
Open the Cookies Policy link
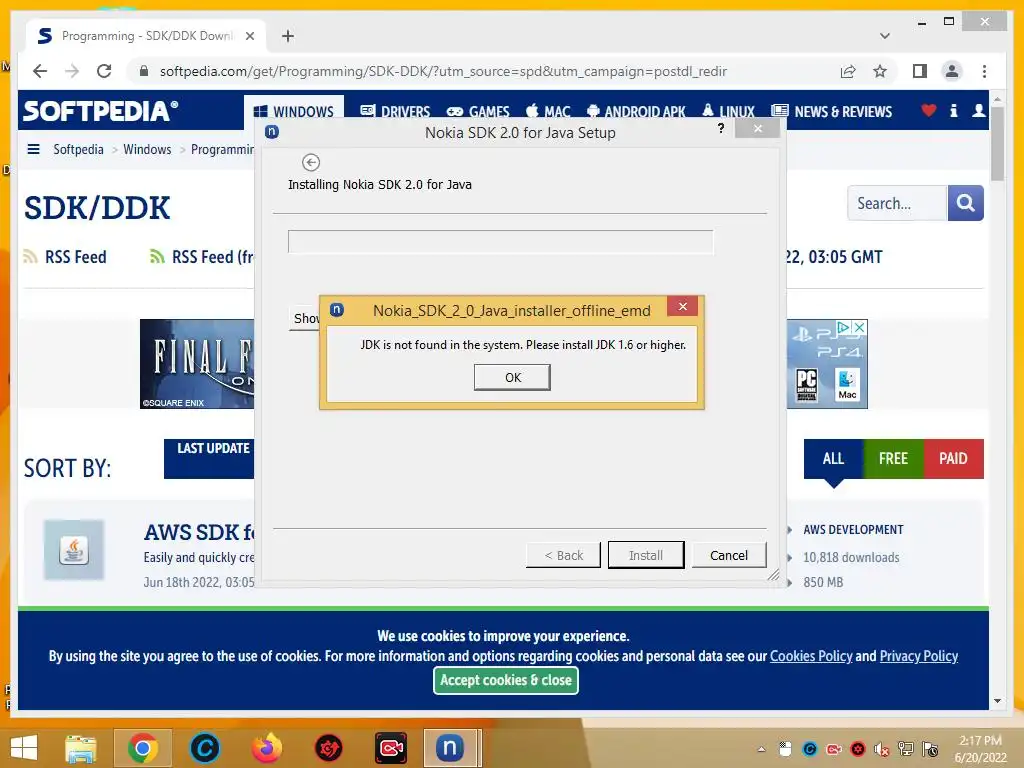coord(811,656)
